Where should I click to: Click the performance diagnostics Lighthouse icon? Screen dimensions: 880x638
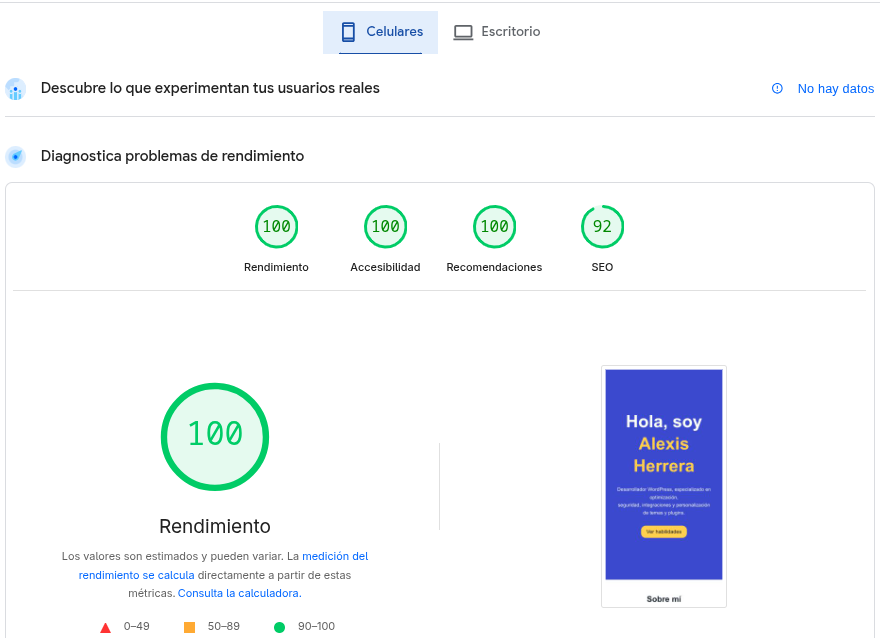point(15,155)
